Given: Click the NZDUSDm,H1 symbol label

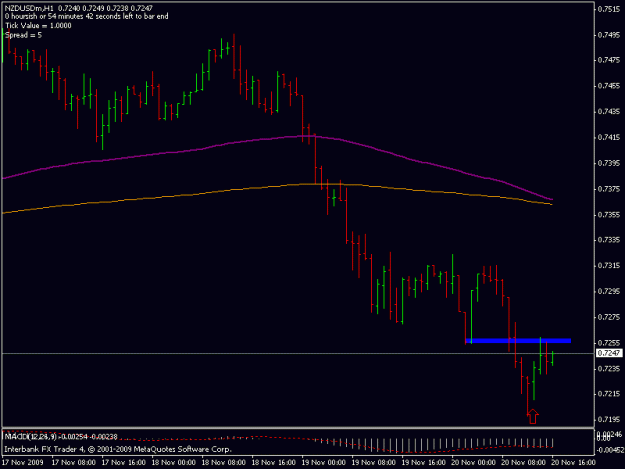Looking at the screenshot, I should click(29, 8).
